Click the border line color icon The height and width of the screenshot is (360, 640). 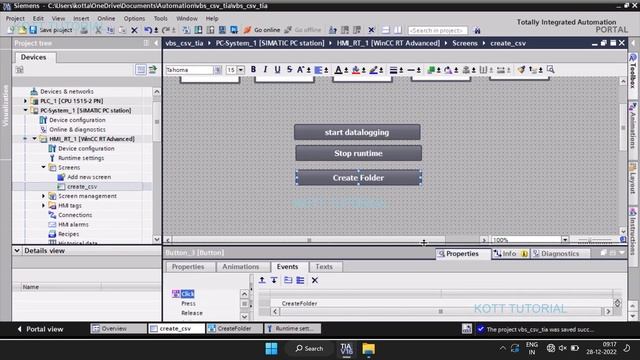(x=373, y=70)
